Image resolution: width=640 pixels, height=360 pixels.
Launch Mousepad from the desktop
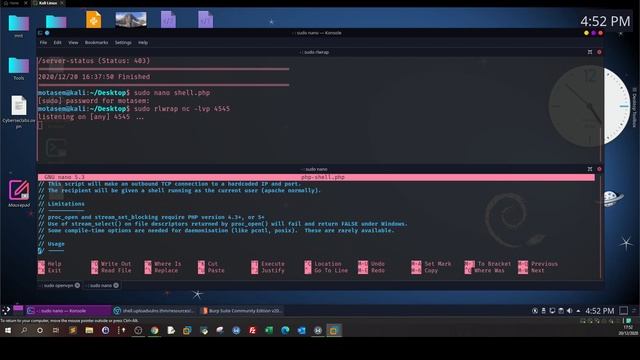(19, 193)
